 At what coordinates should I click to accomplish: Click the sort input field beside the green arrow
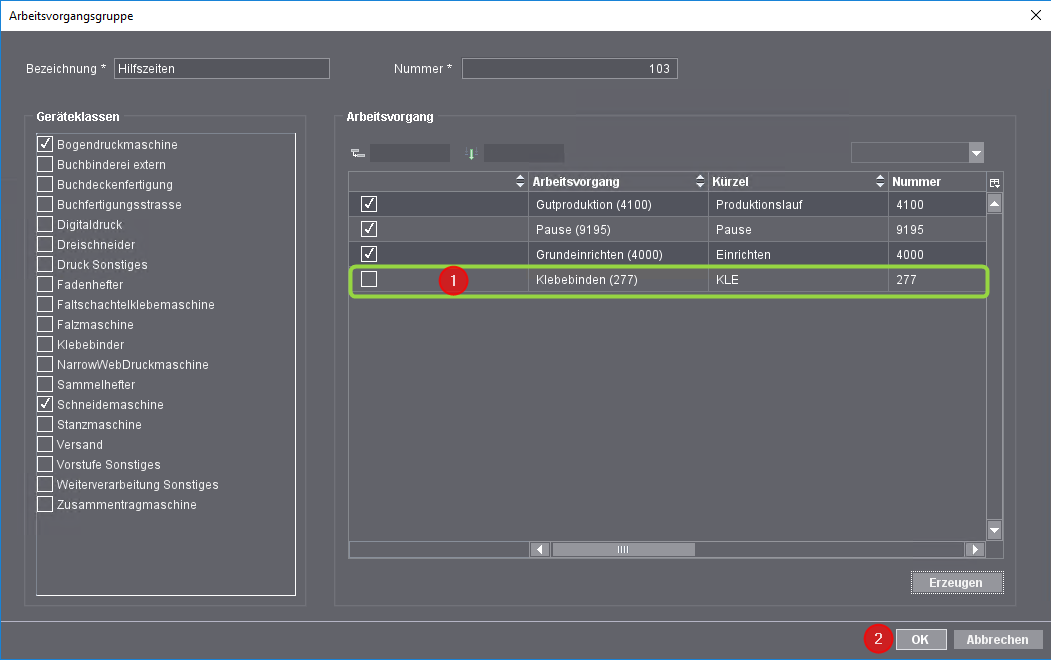click(x=523, y=153)
